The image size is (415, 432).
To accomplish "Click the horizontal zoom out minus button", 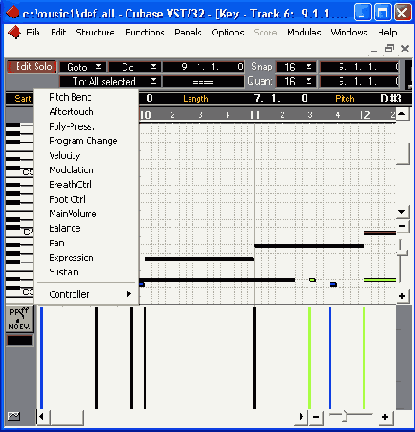I will (316, 417).
